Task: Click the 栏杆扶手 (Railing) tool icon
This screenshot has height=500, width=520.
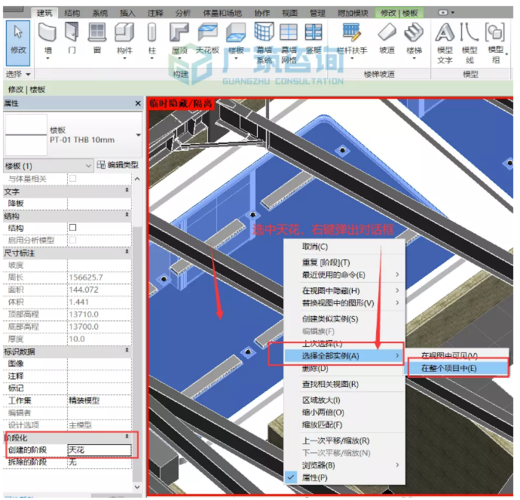Action: pos(352,32)
